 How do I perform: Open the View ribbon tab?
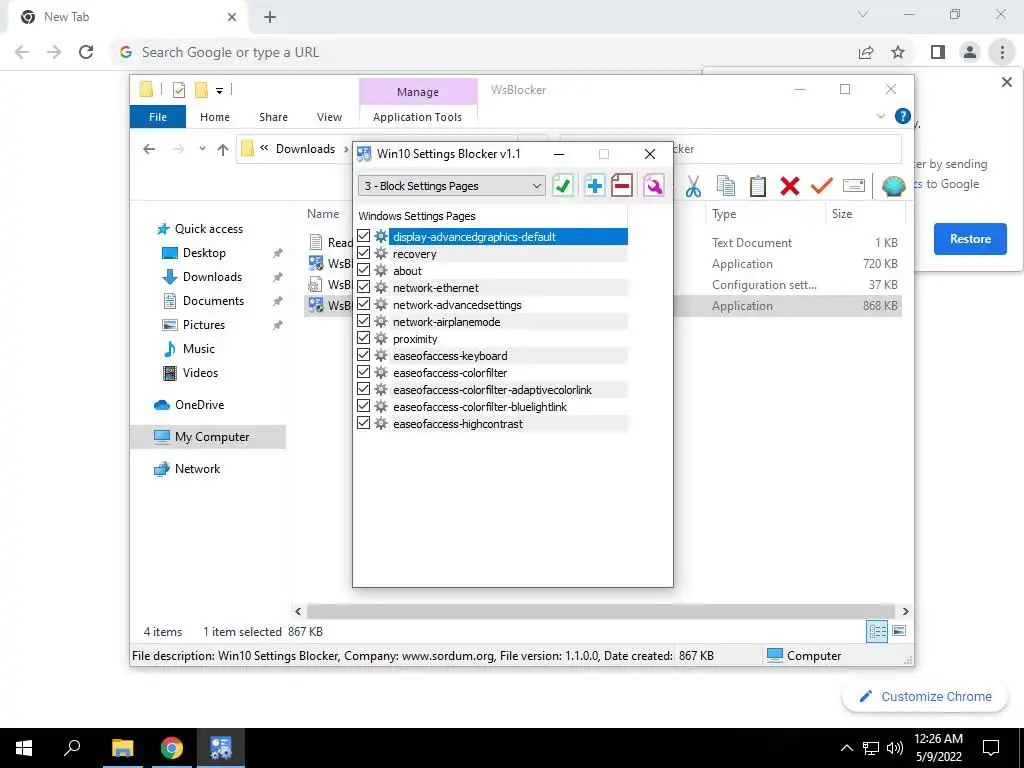(329, 117)
